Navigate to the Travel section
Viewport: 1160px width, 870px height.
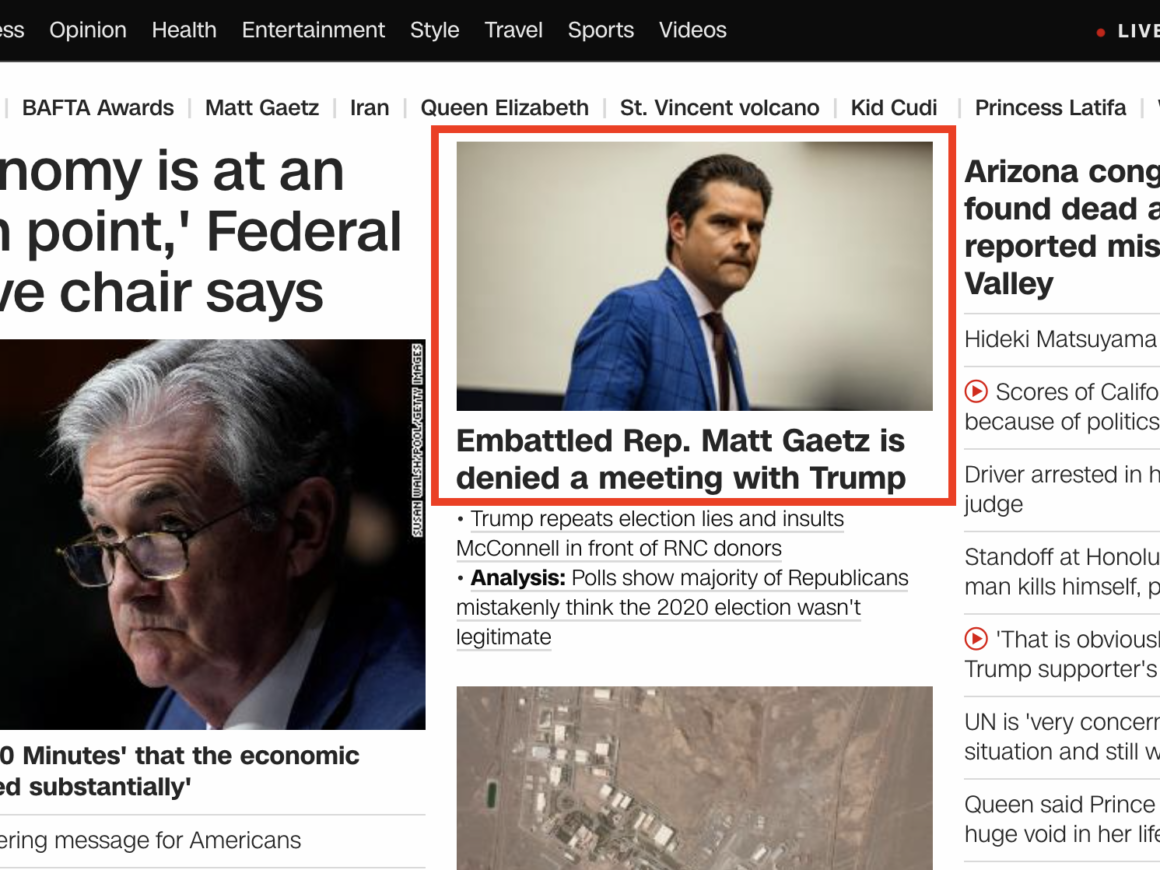click(x=513, y=30)
